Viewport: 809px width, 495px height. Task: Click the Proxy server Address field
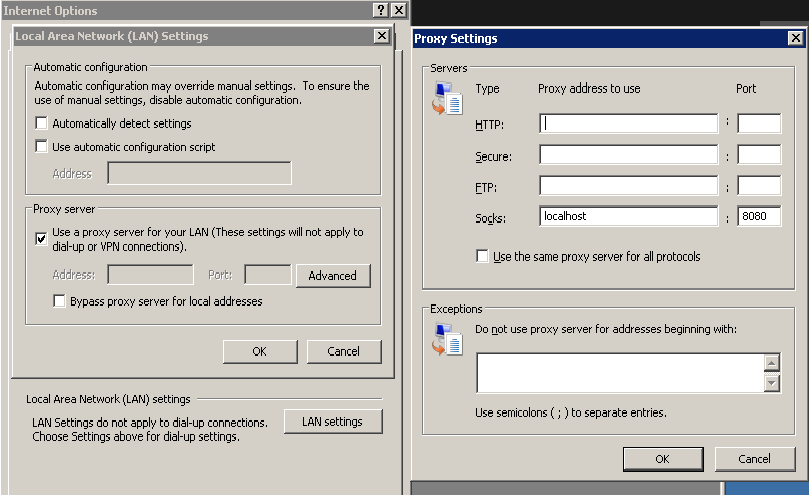tap(151, 275)
